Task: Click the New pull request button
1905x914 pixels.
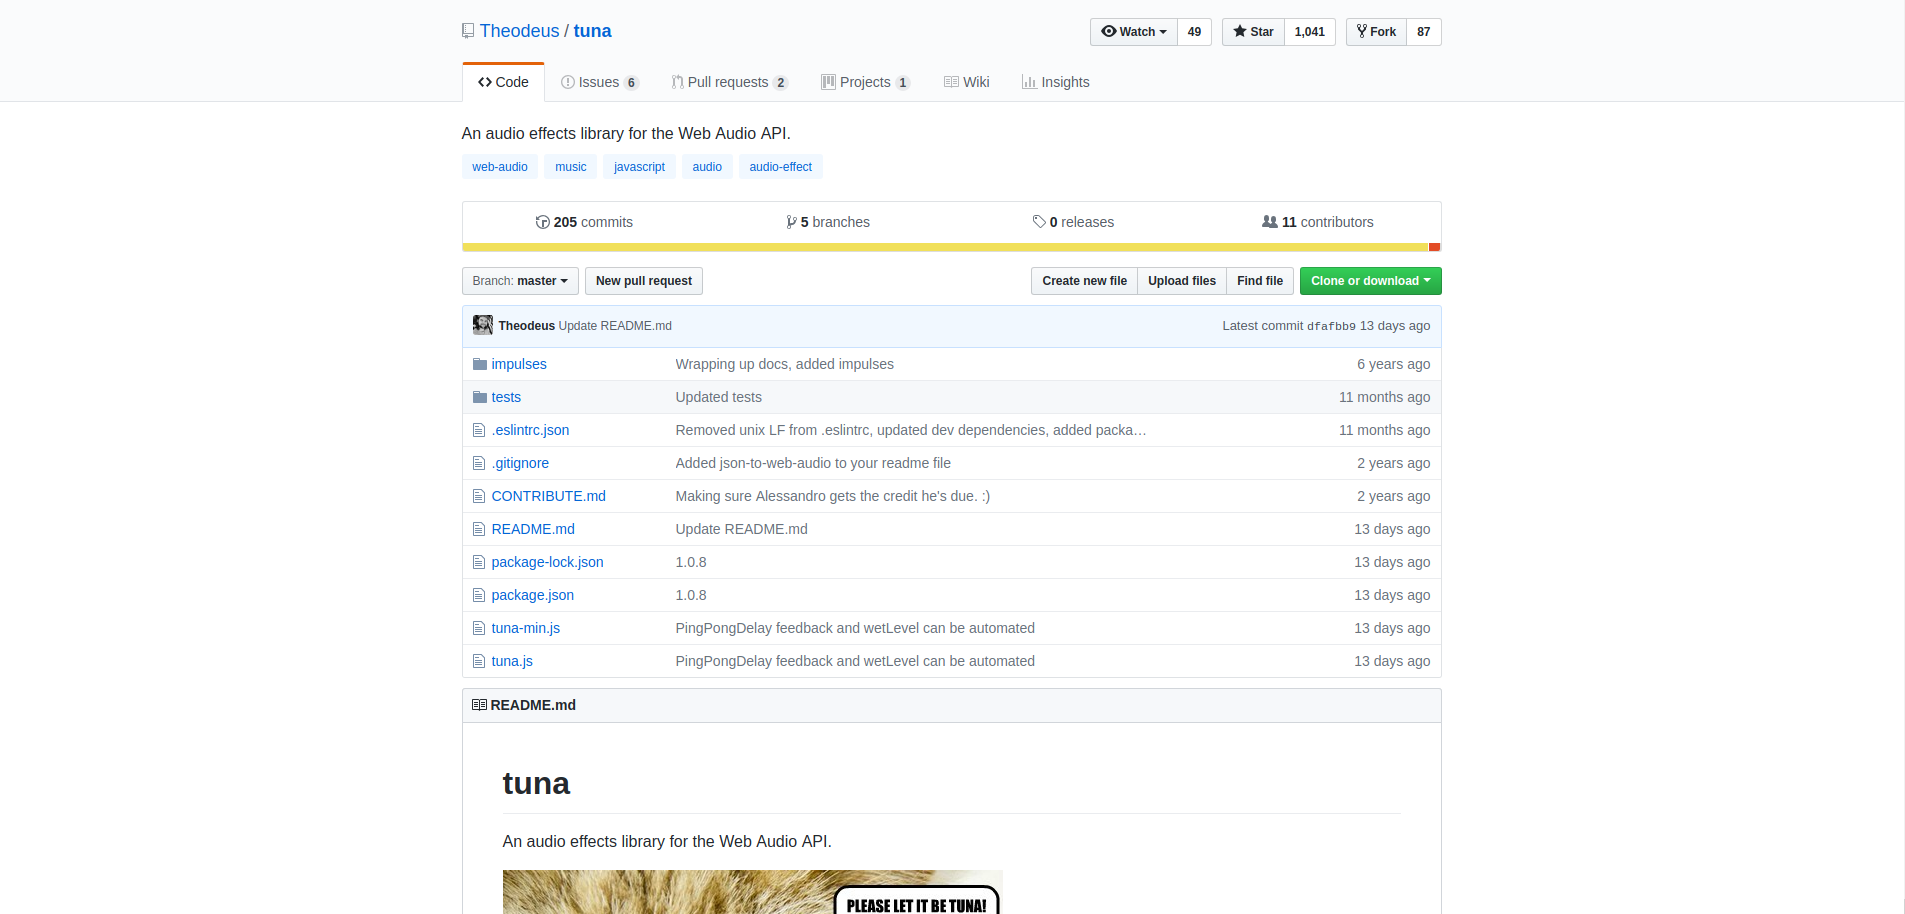Action: 643,281
